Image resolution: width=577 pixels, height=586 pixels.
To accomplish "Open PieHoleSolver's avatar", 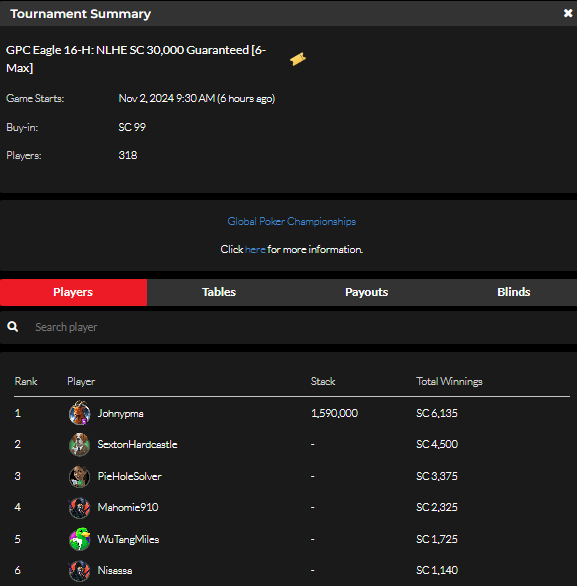I will click(79, 476).
